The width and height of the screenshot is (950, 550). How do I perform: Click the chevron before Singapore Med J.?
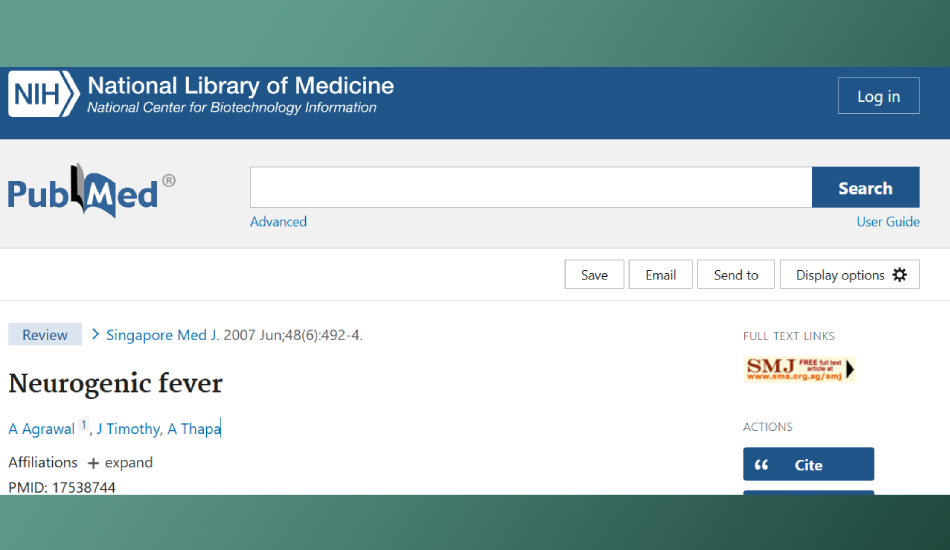96,334
